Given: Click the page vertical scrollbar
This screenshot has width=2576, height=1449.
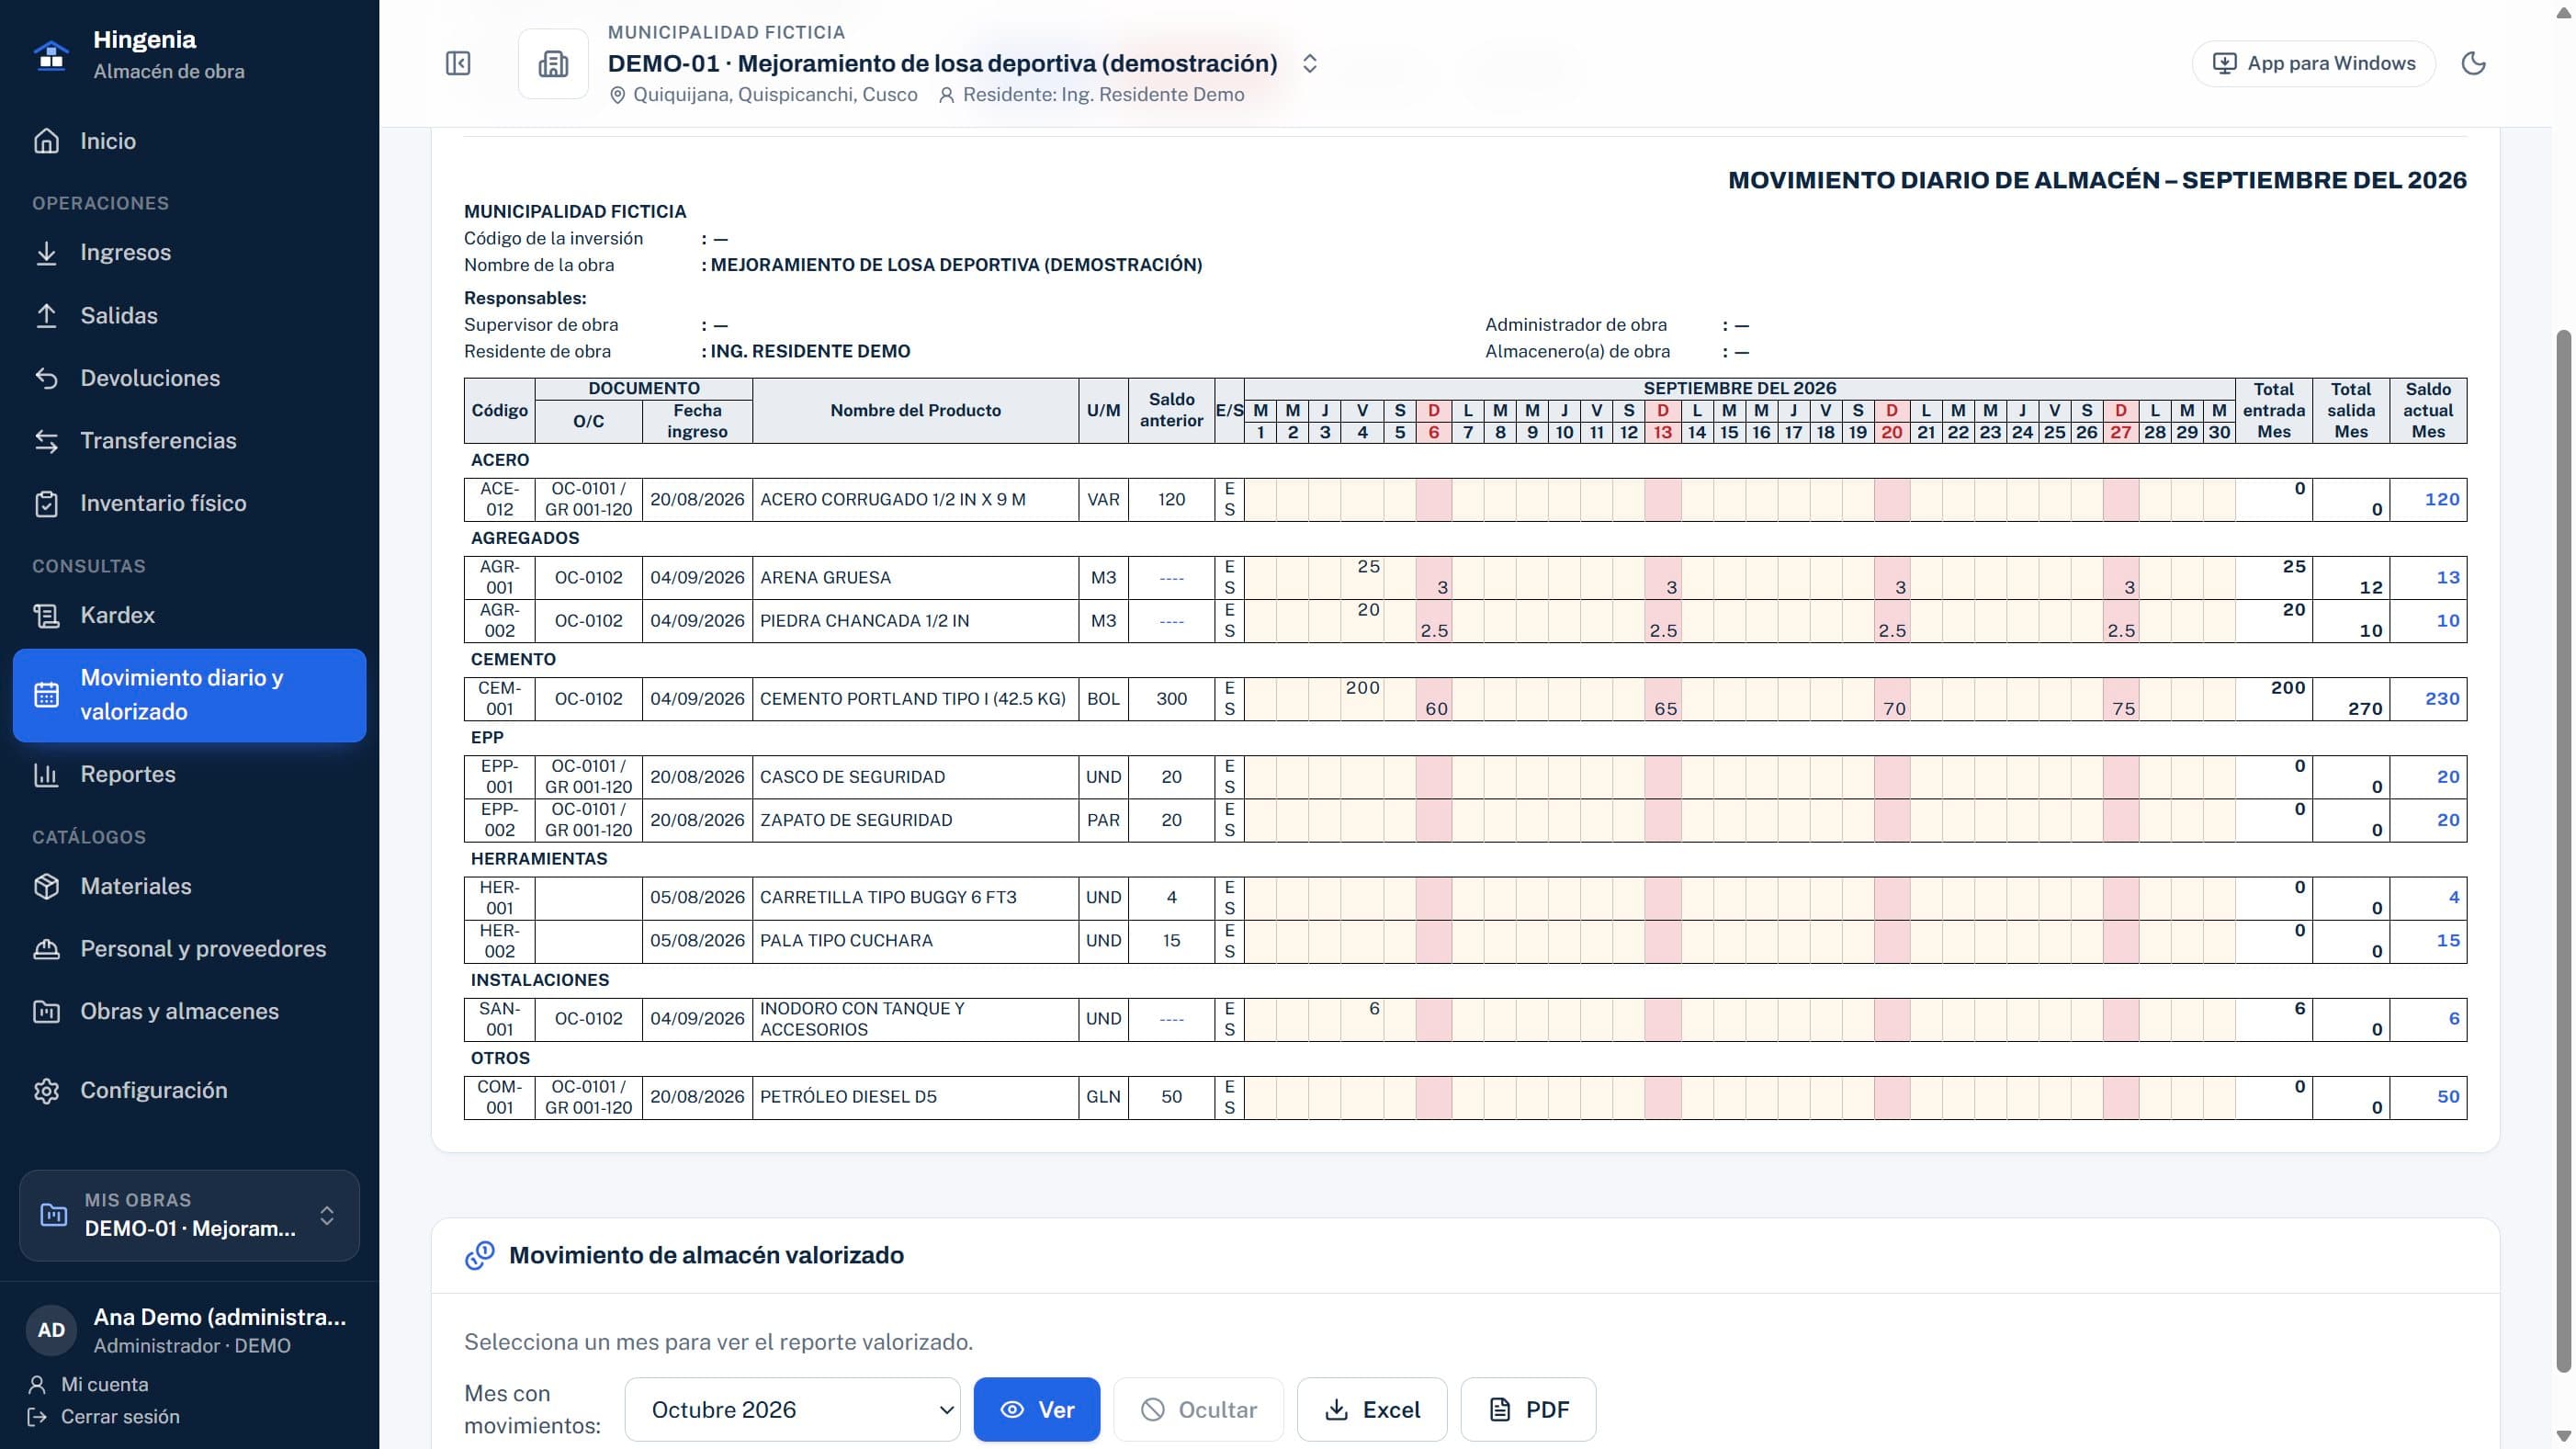Looking at the screenshot, I should (2562, 850).
